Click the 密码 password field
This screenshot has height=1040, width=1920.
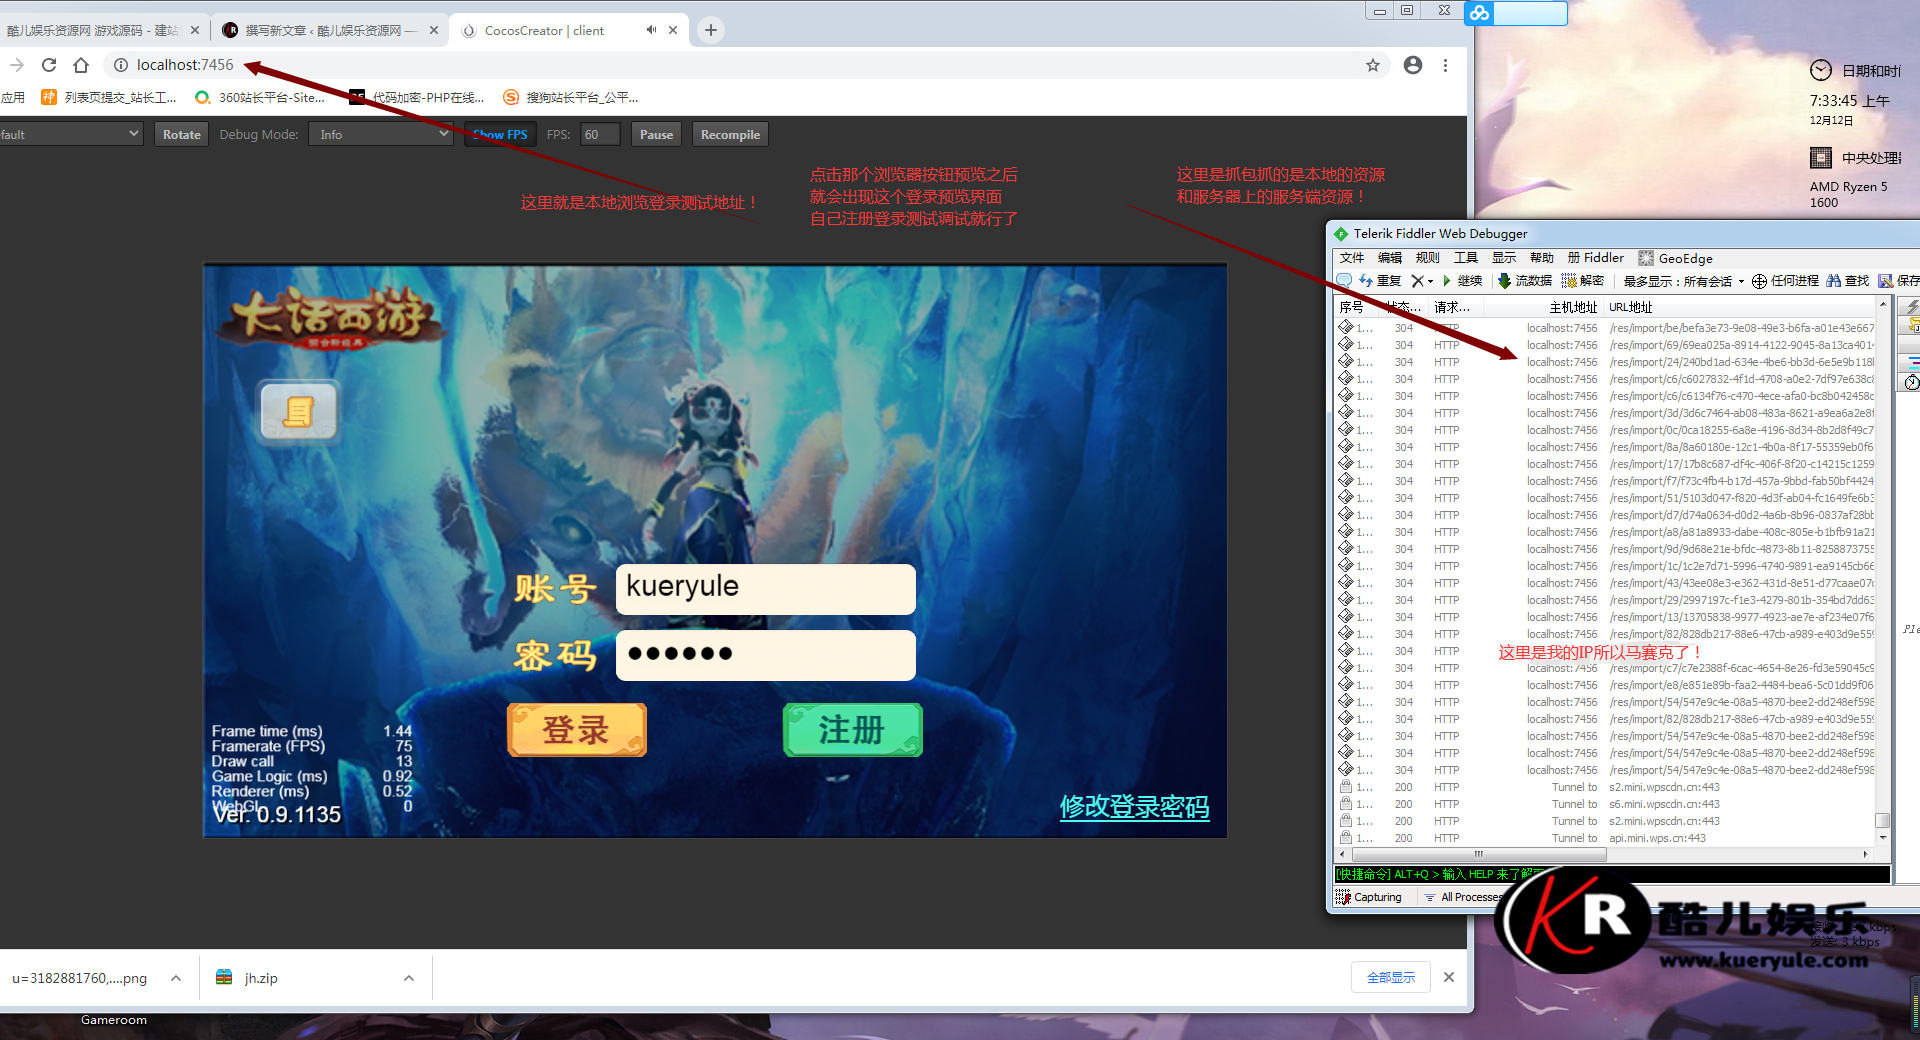point(766,655)
